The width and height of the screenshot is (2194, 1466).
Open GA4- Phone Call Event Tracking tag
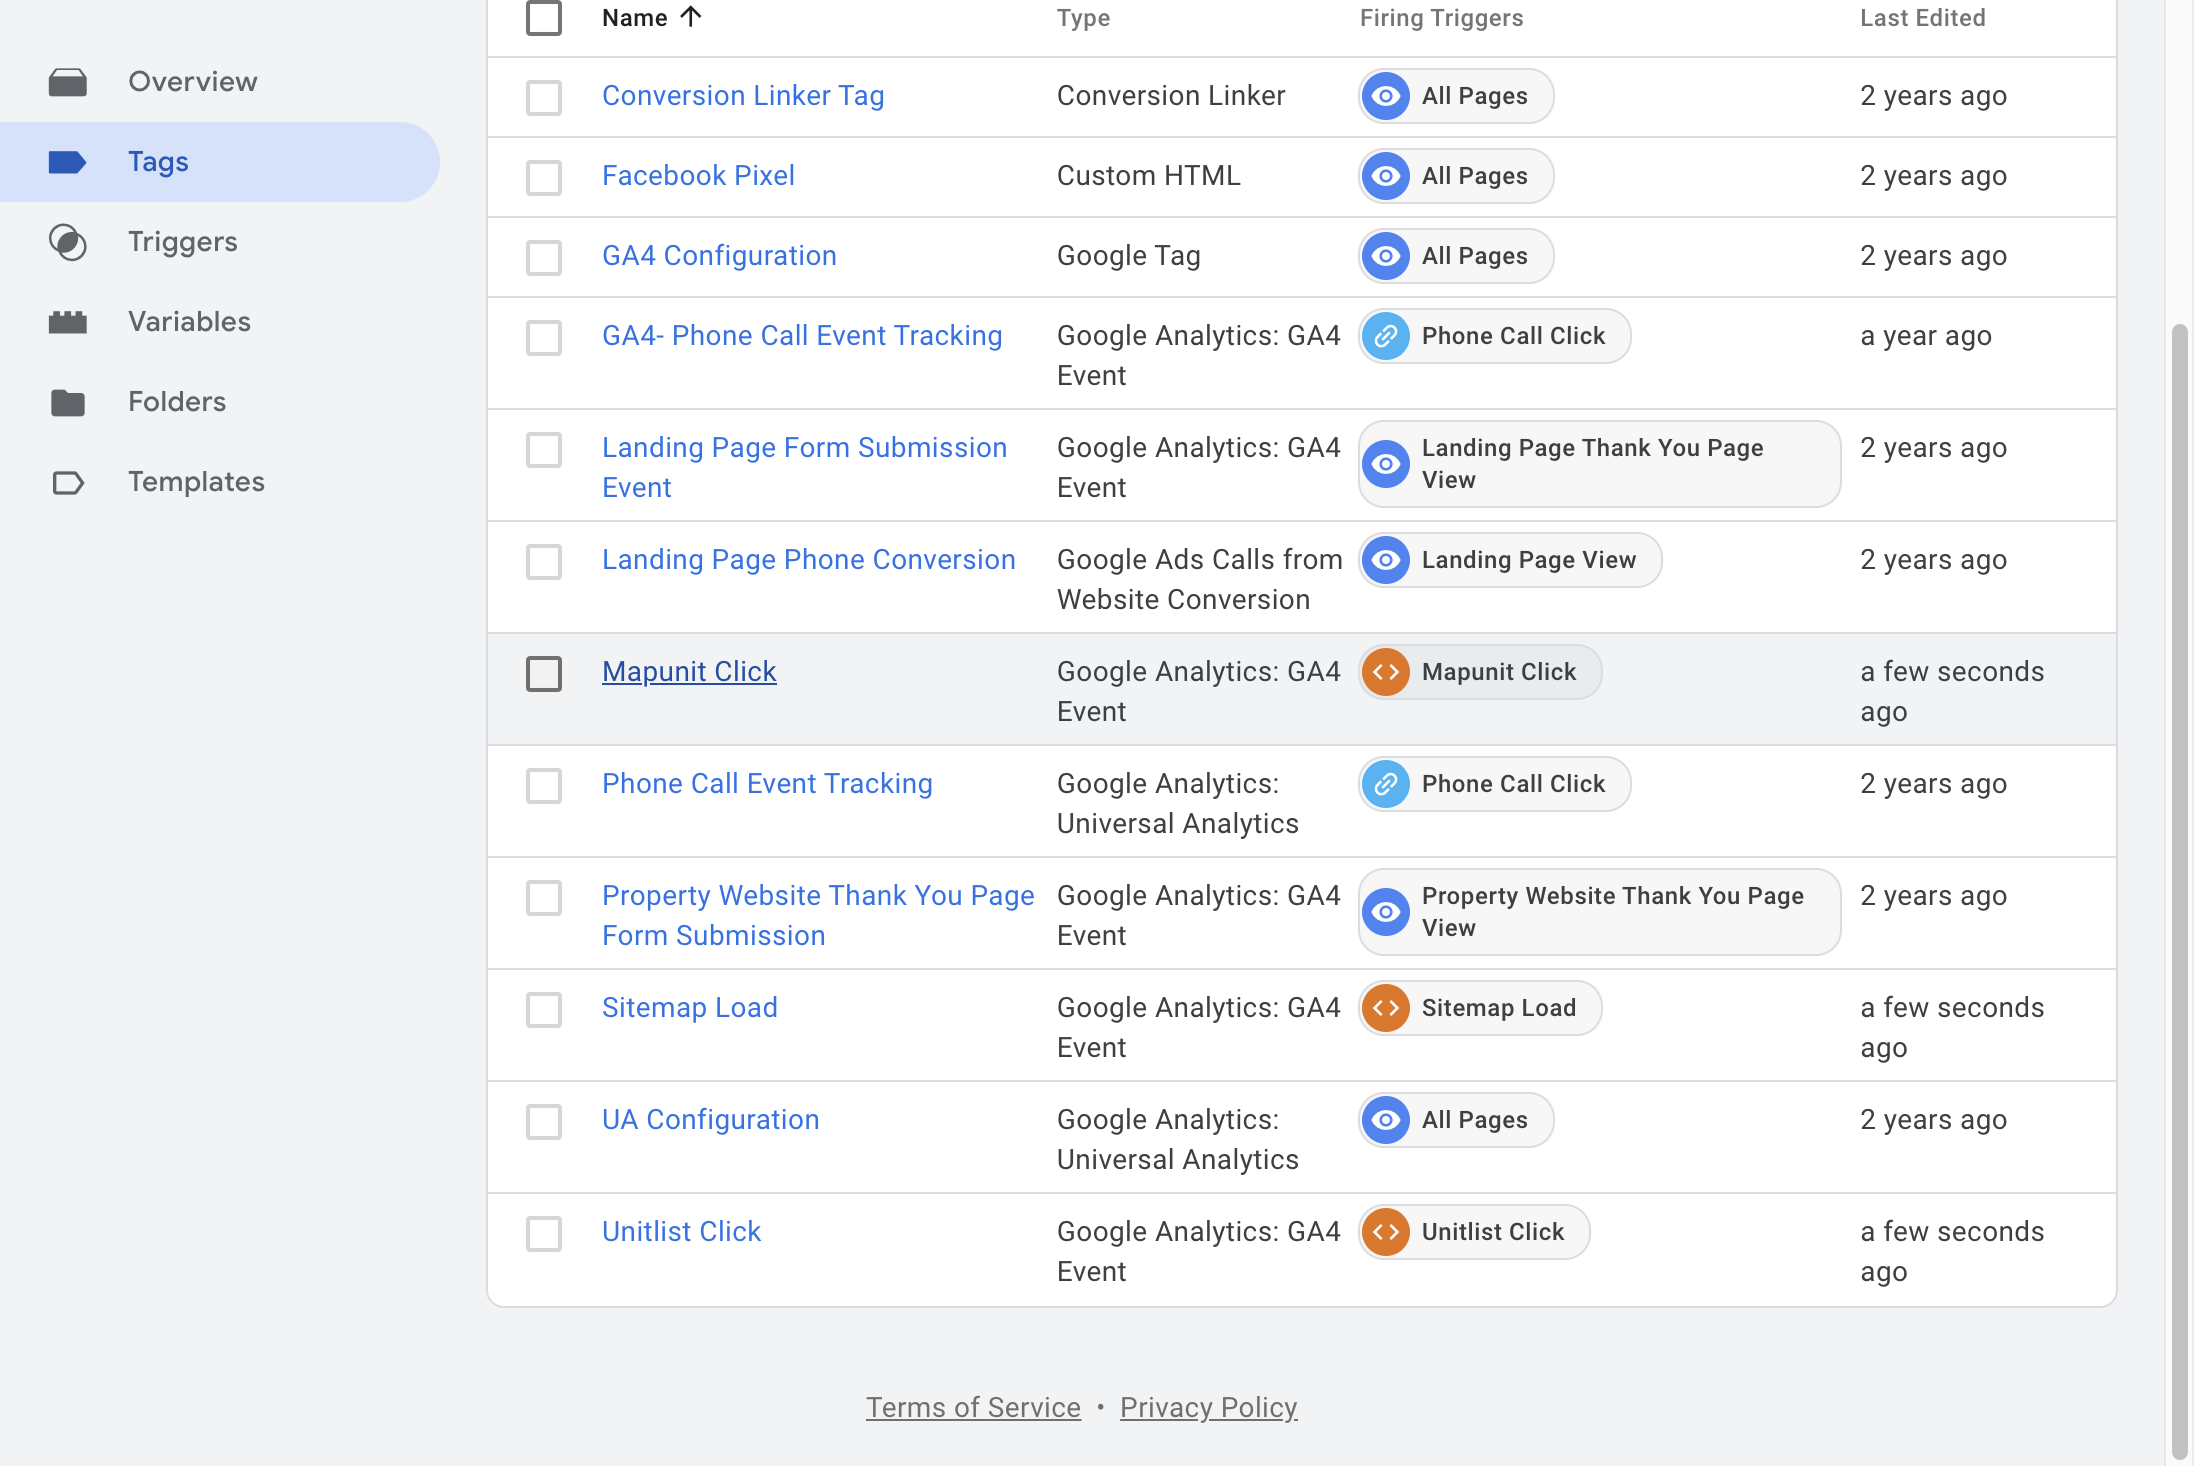coord(802,336)
